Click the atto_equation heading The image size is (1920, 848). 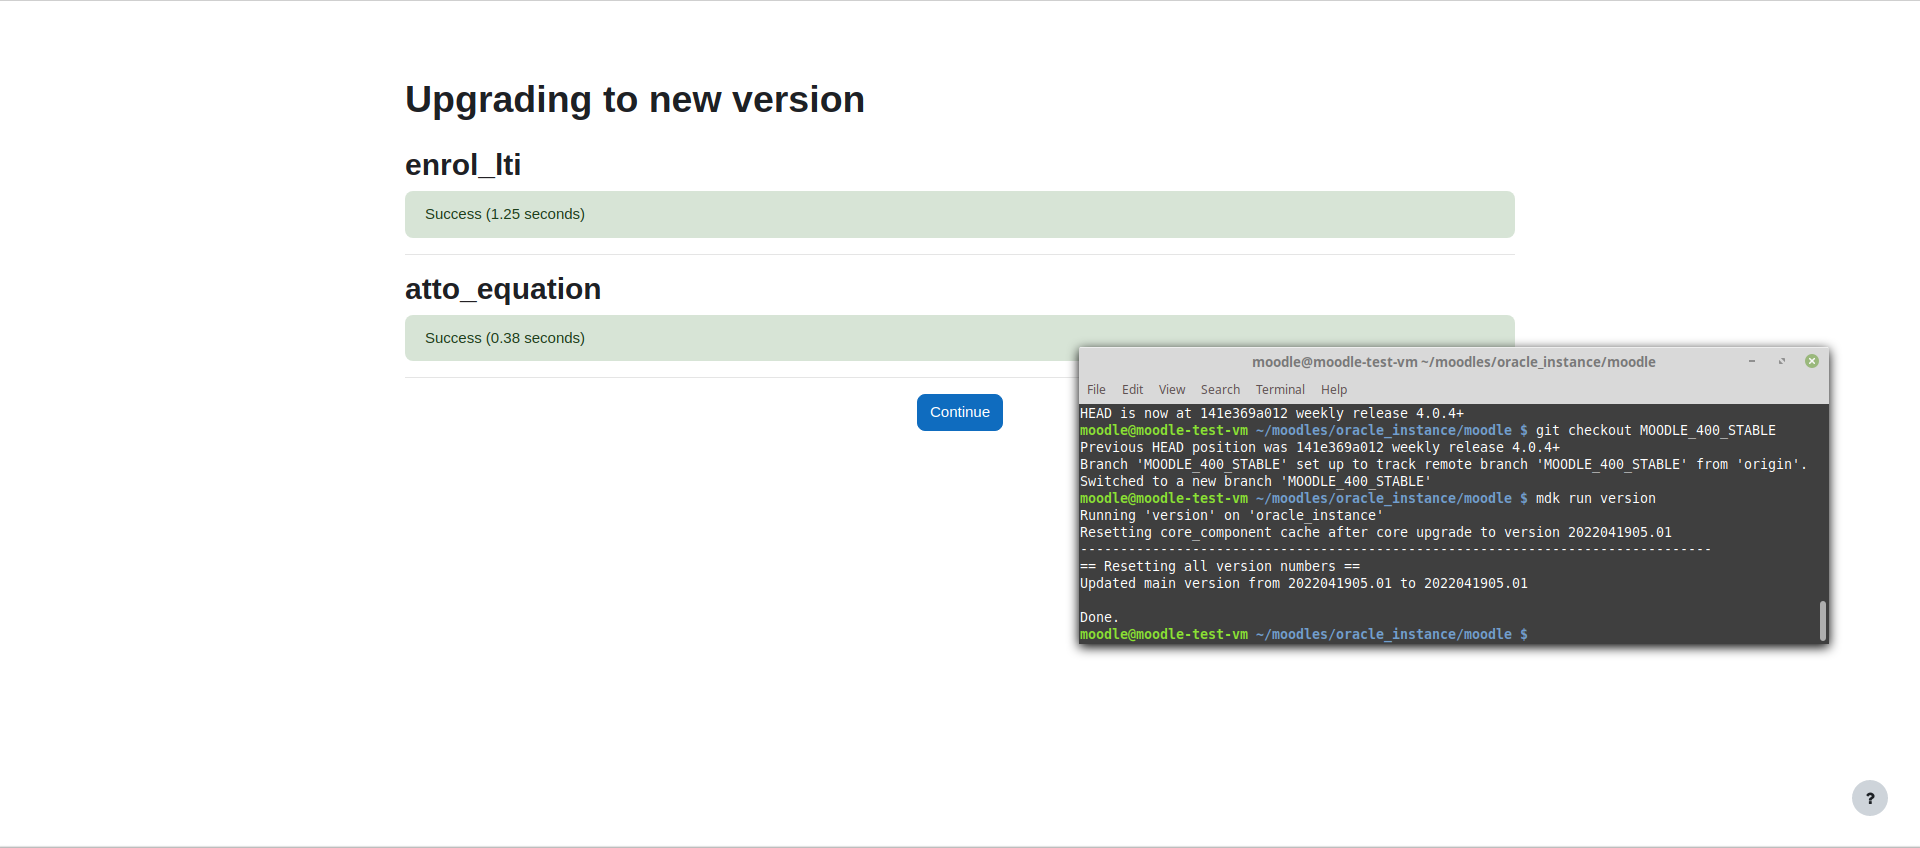pyautogui.click(x=503, y=289)
